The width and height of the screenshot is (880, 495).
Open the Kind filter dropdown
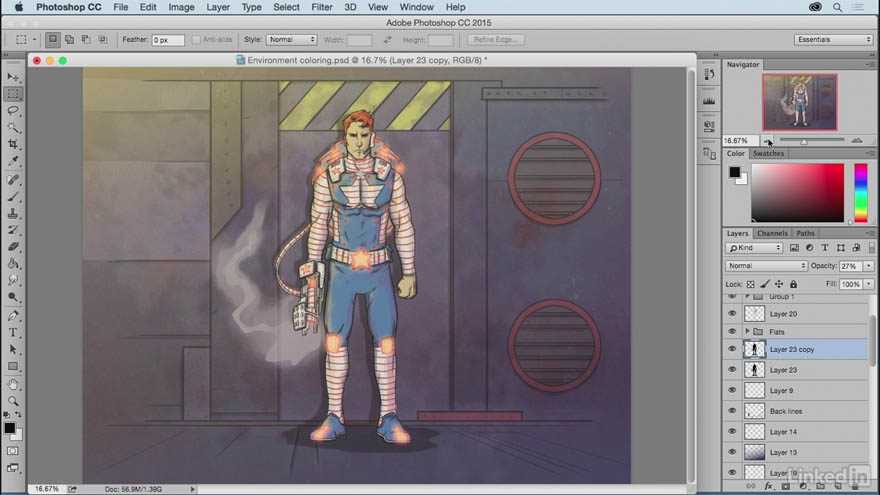pyautogui.click(x=754, y=248)
